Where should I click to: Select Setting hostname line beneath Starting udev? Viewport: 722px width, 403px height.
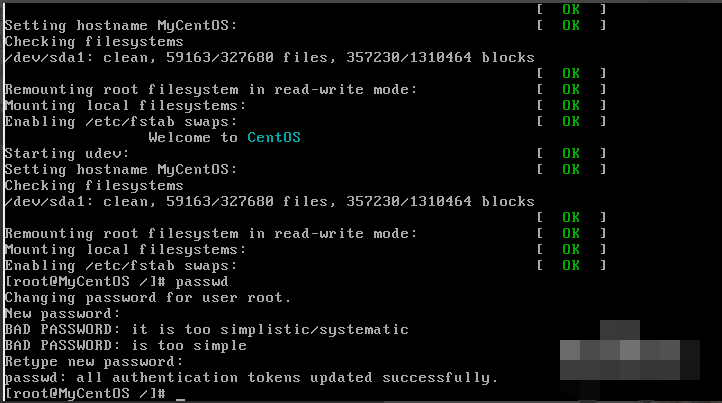(x=121, y=169)
